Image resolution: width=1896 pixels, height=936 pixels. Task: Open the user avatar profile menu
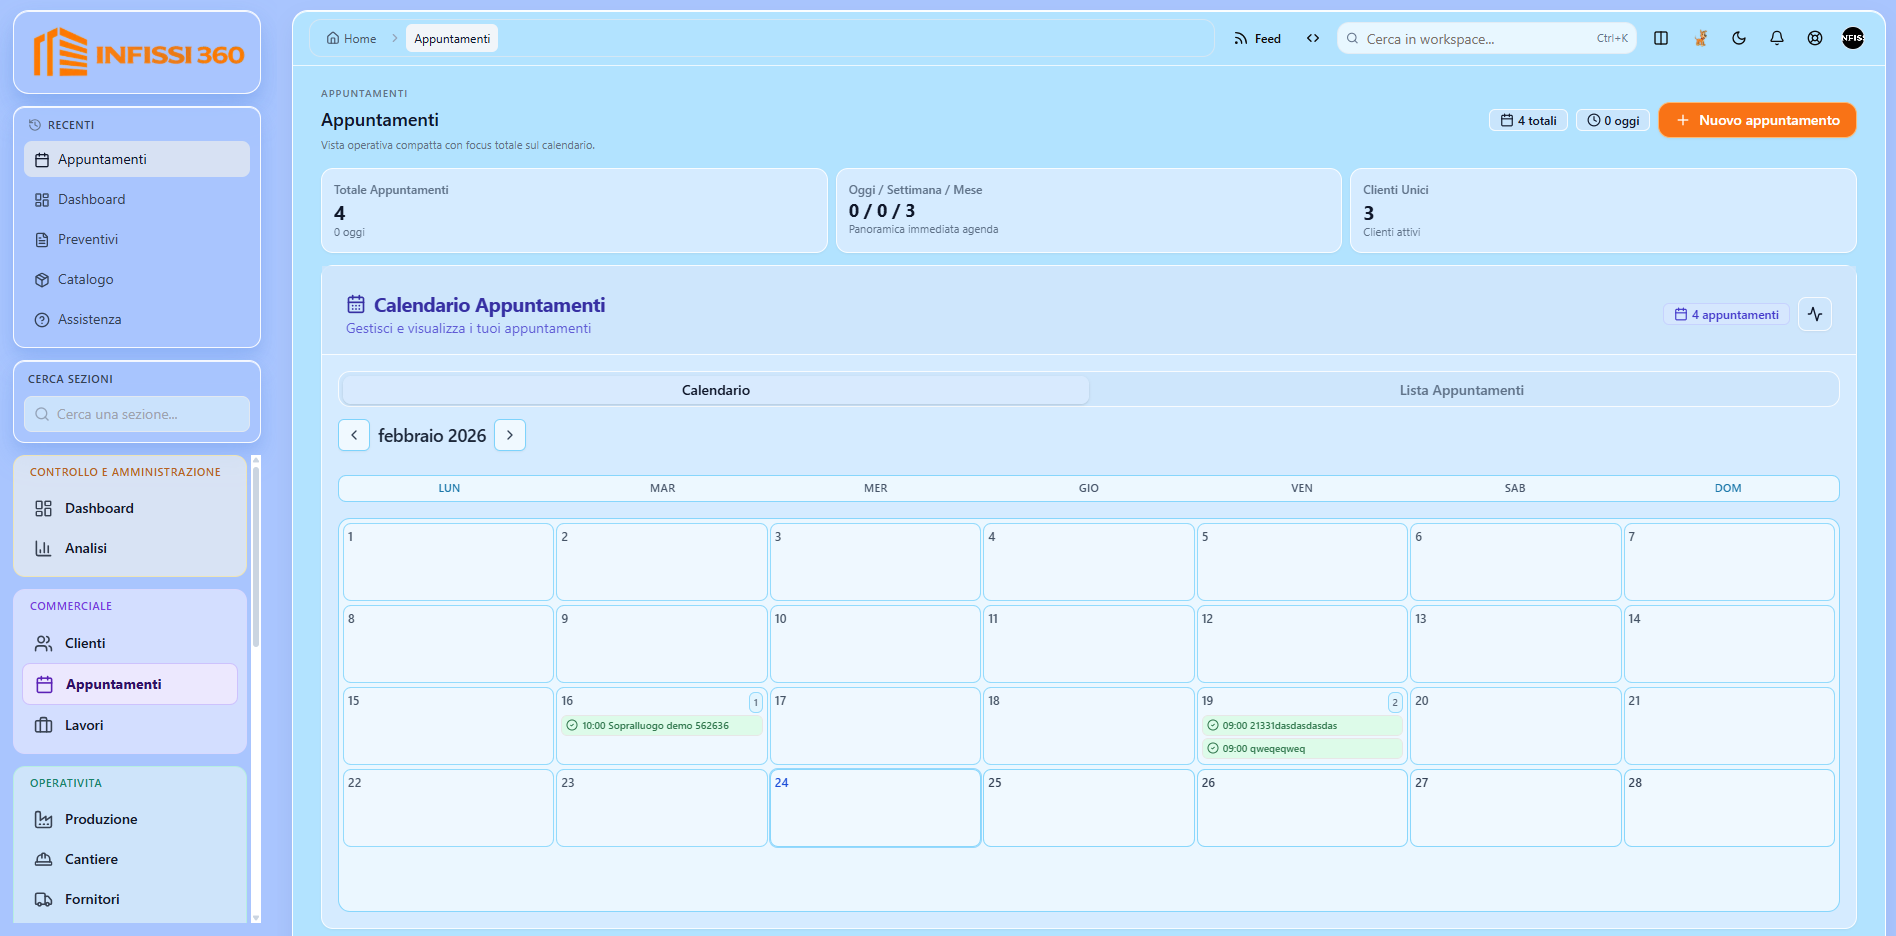pyautogui.click(x=1853, y=38)
